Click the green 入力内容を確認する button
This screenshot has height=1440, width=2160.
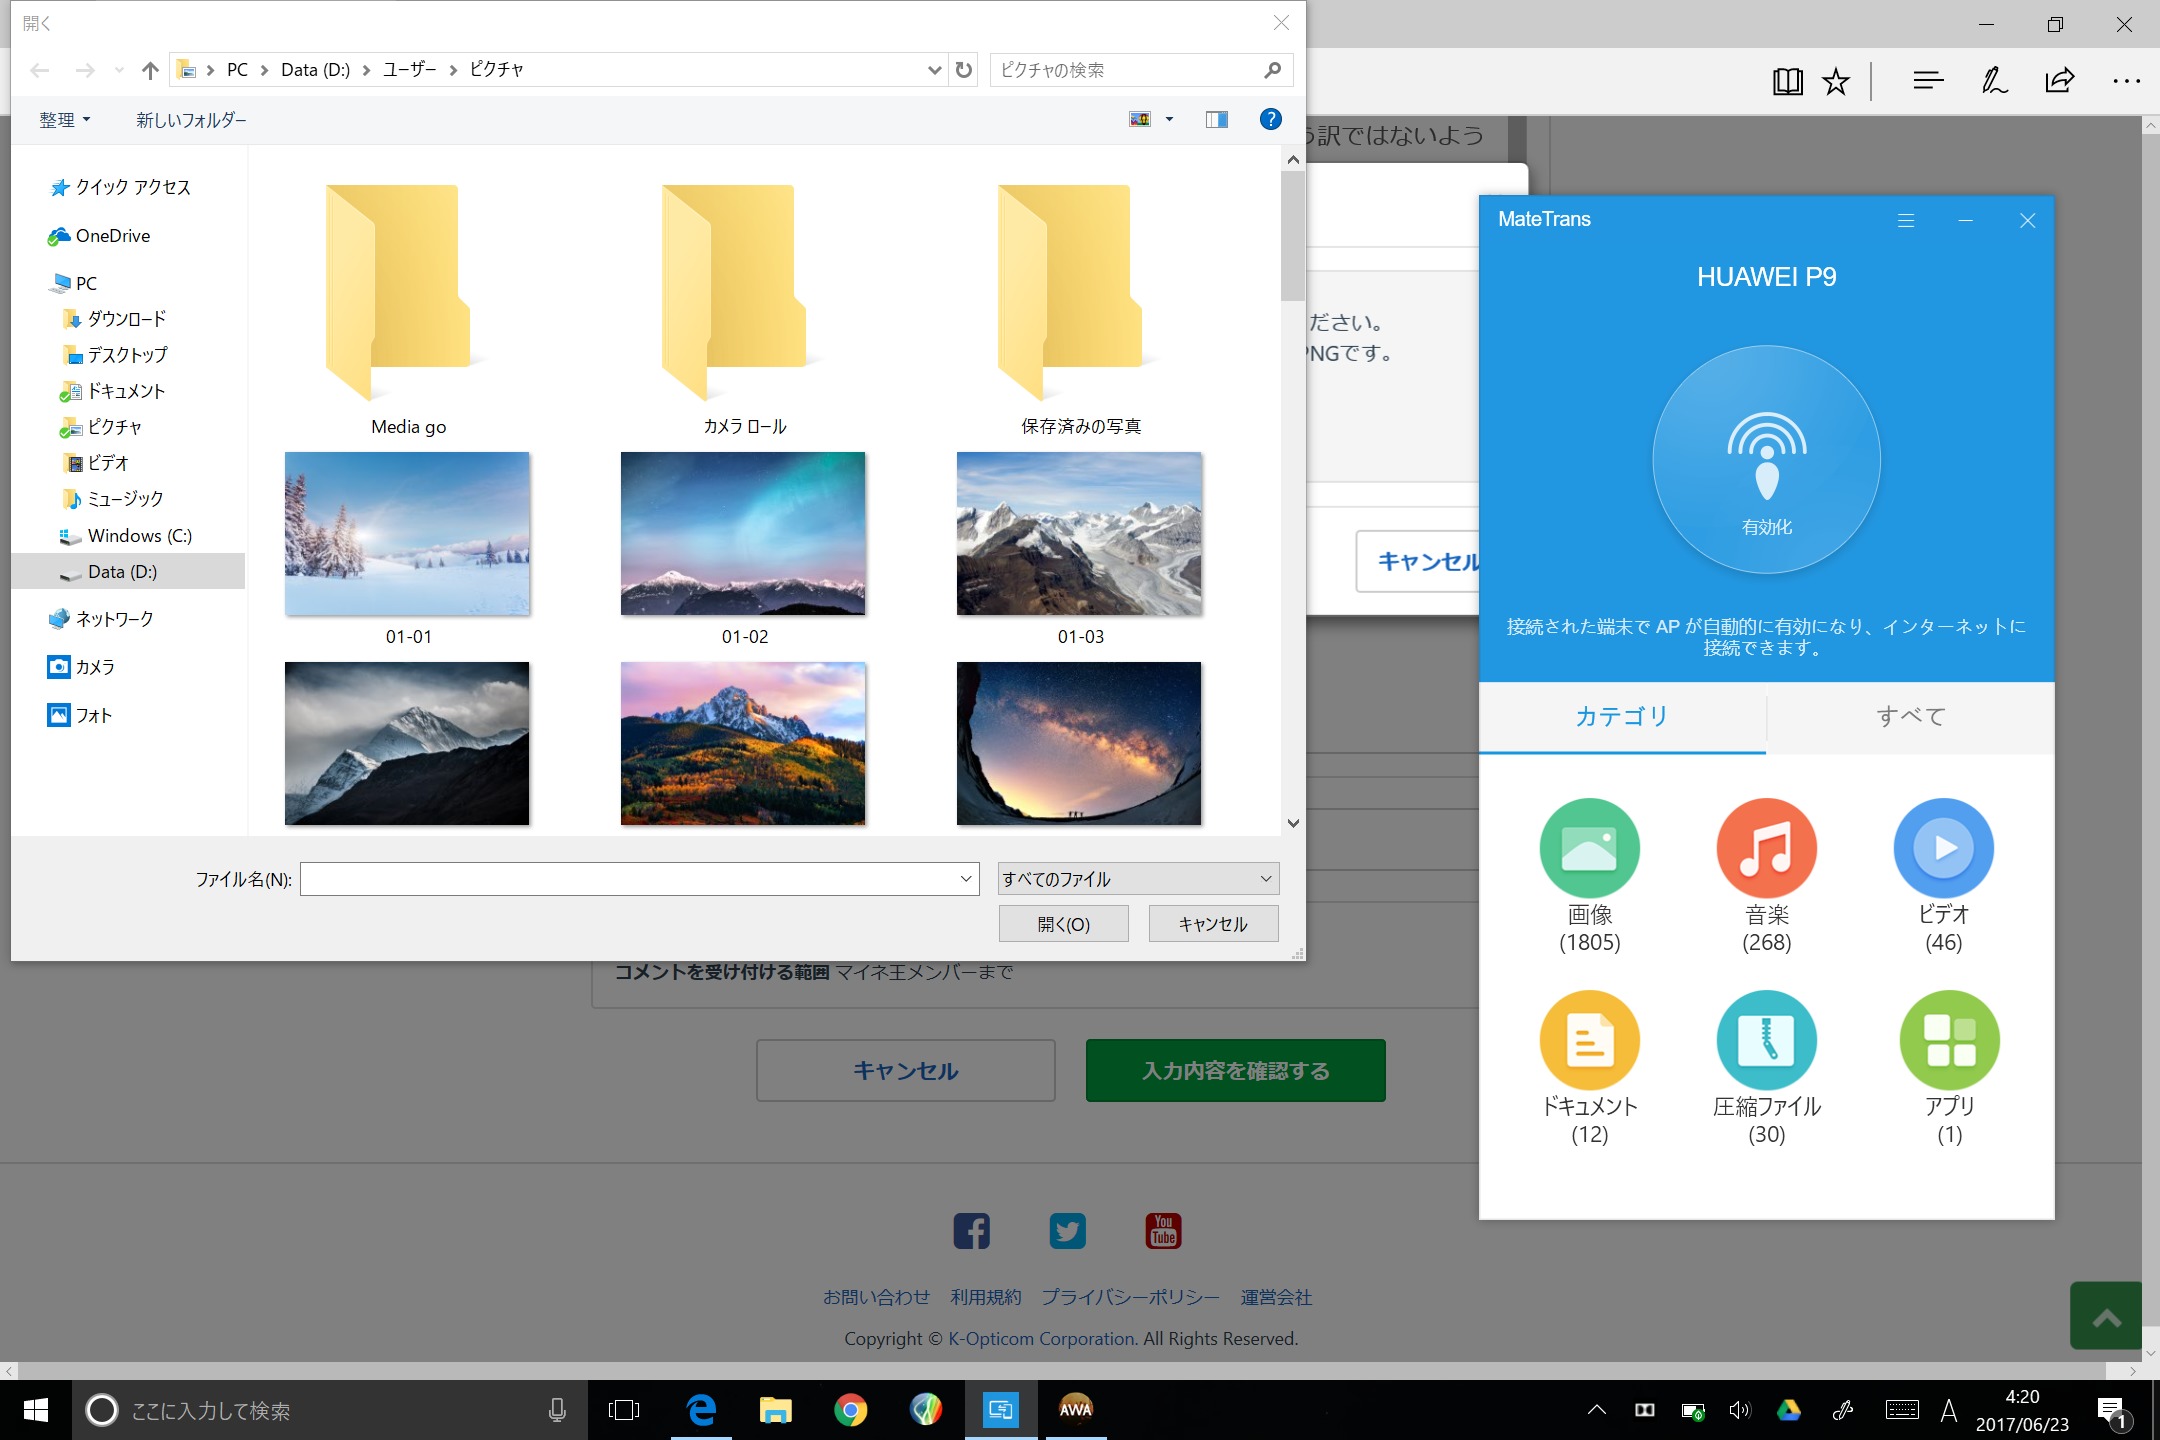[x=1235, y=1071]
